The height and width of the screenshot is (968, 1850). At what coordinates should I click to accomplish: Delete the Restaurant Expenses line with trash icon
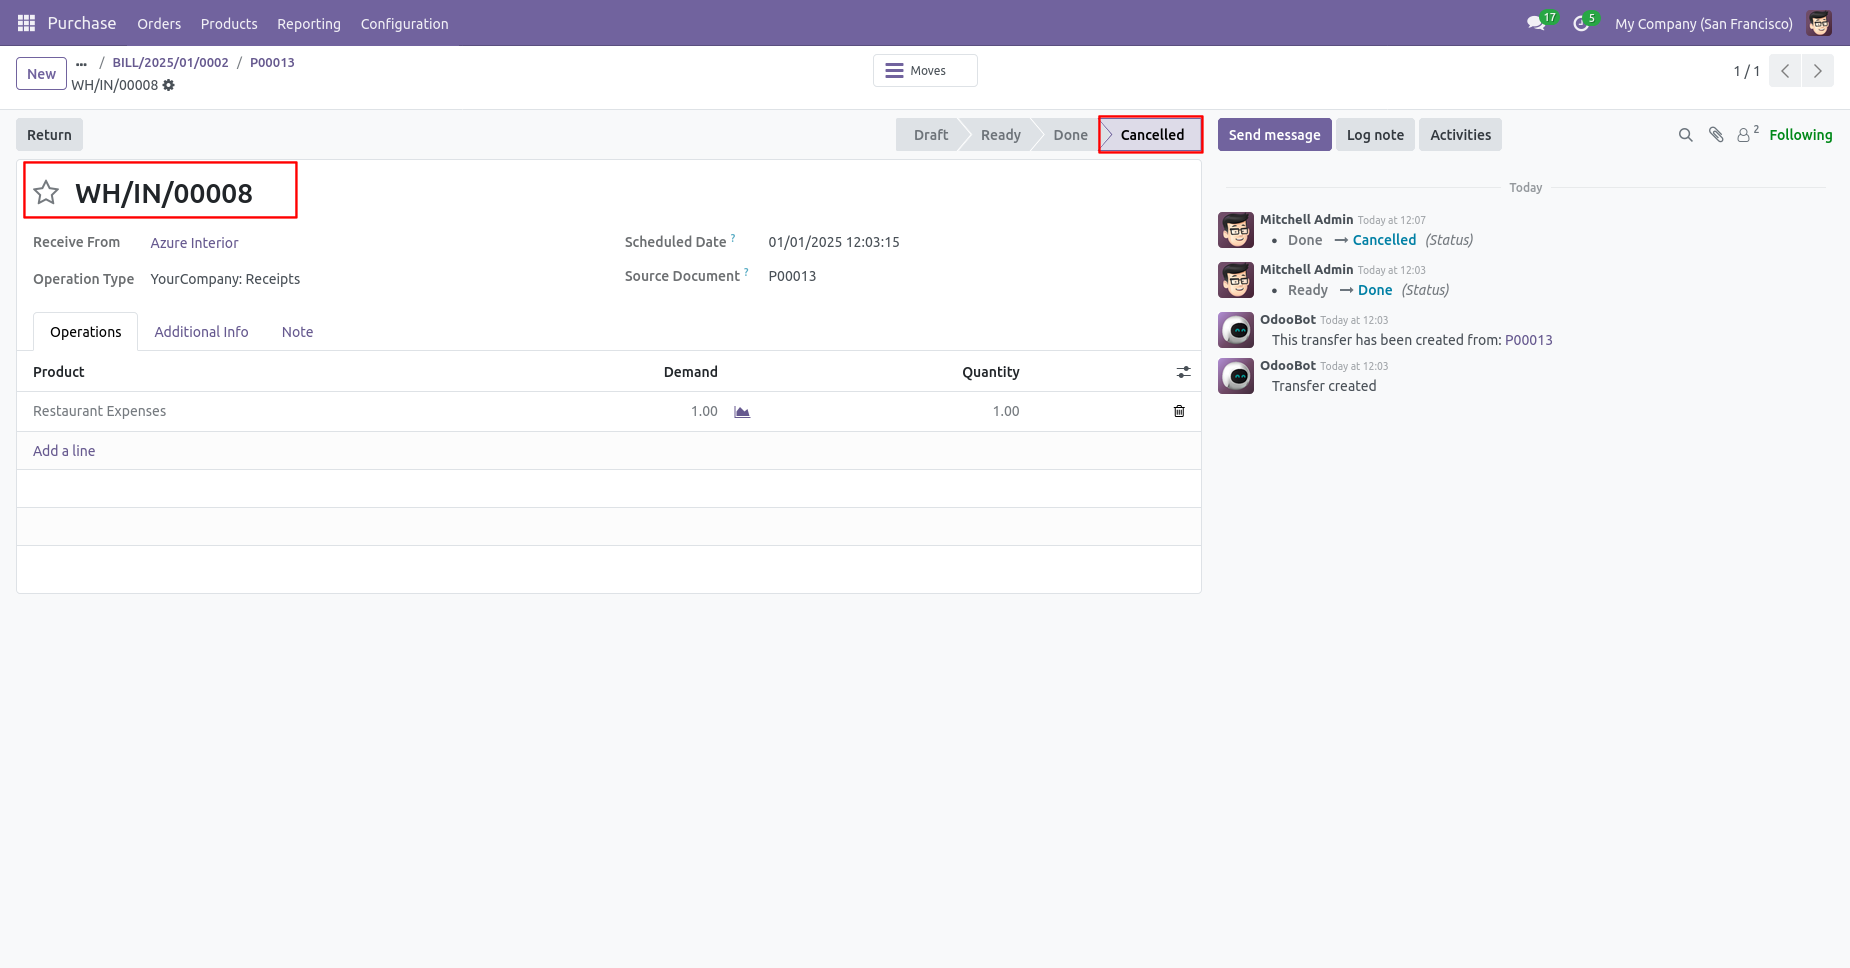(1179, 411)
